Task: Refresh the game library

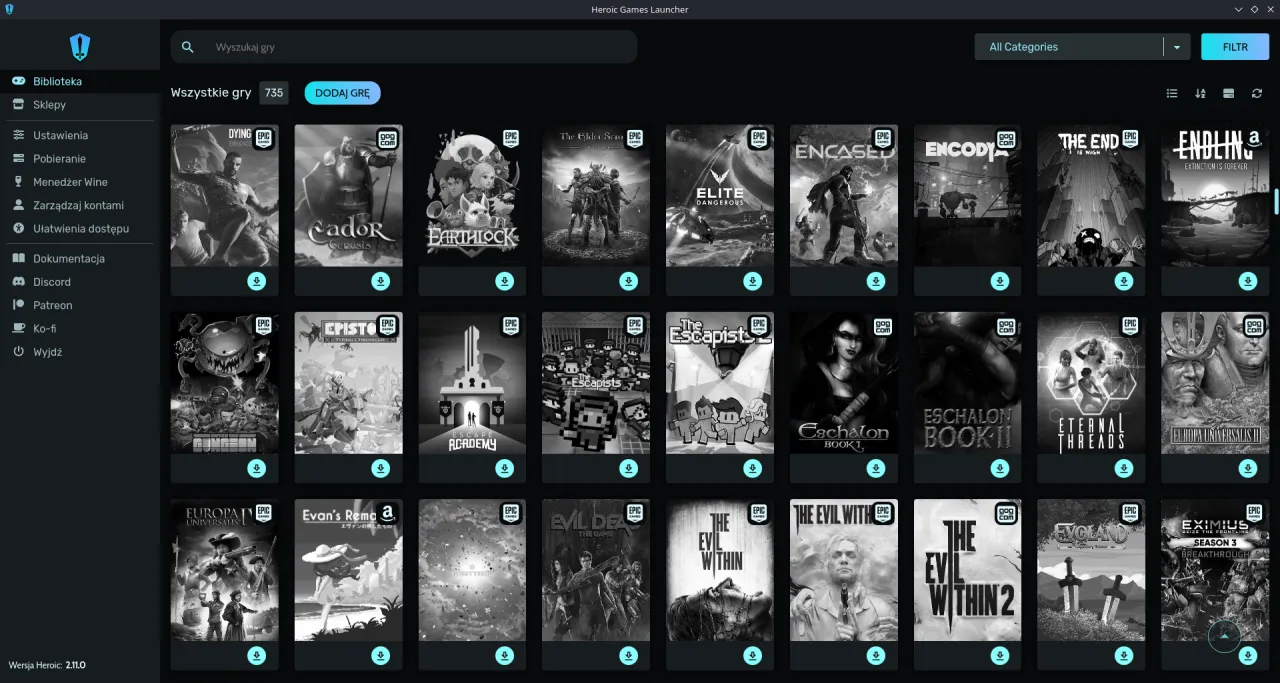Action: [x=1257, y=93]
